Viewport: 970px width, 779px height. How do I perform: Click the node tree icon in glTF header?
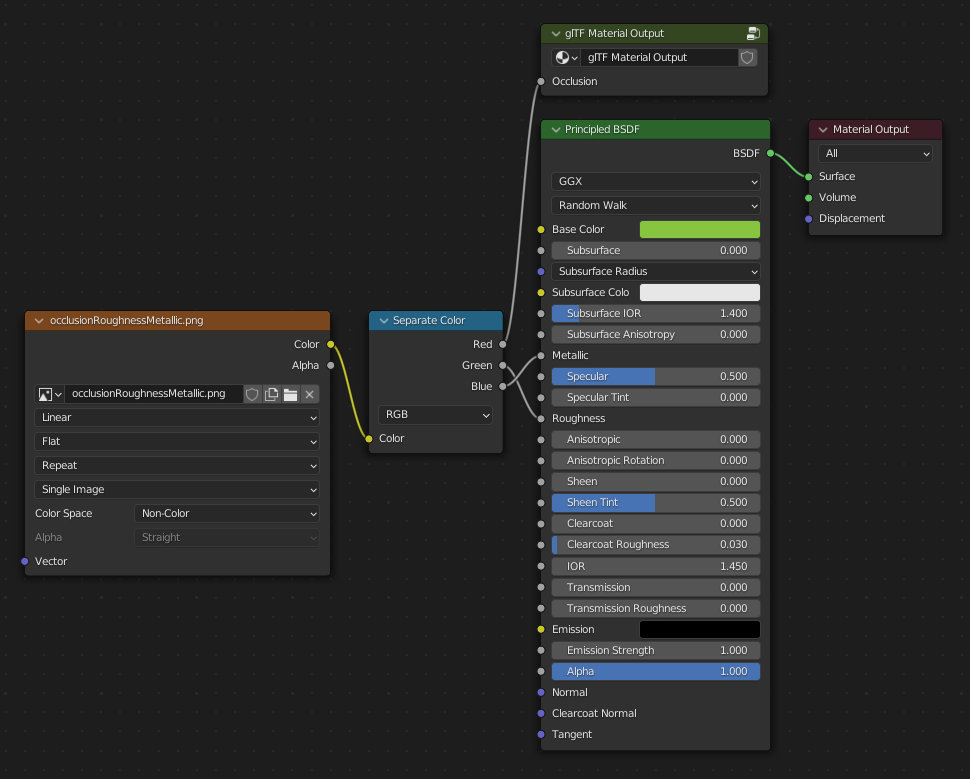(753, 33)
